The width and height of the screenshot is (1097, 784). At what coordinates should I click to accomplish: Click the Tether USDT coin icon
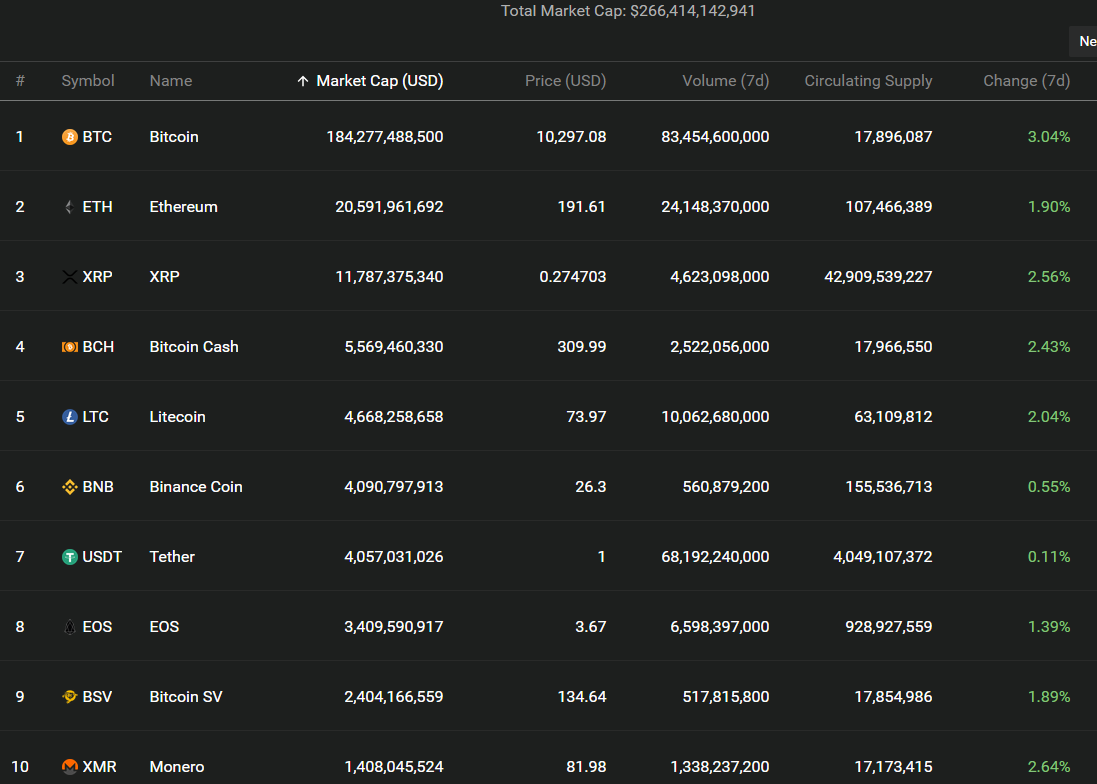(x=70, y=557)
